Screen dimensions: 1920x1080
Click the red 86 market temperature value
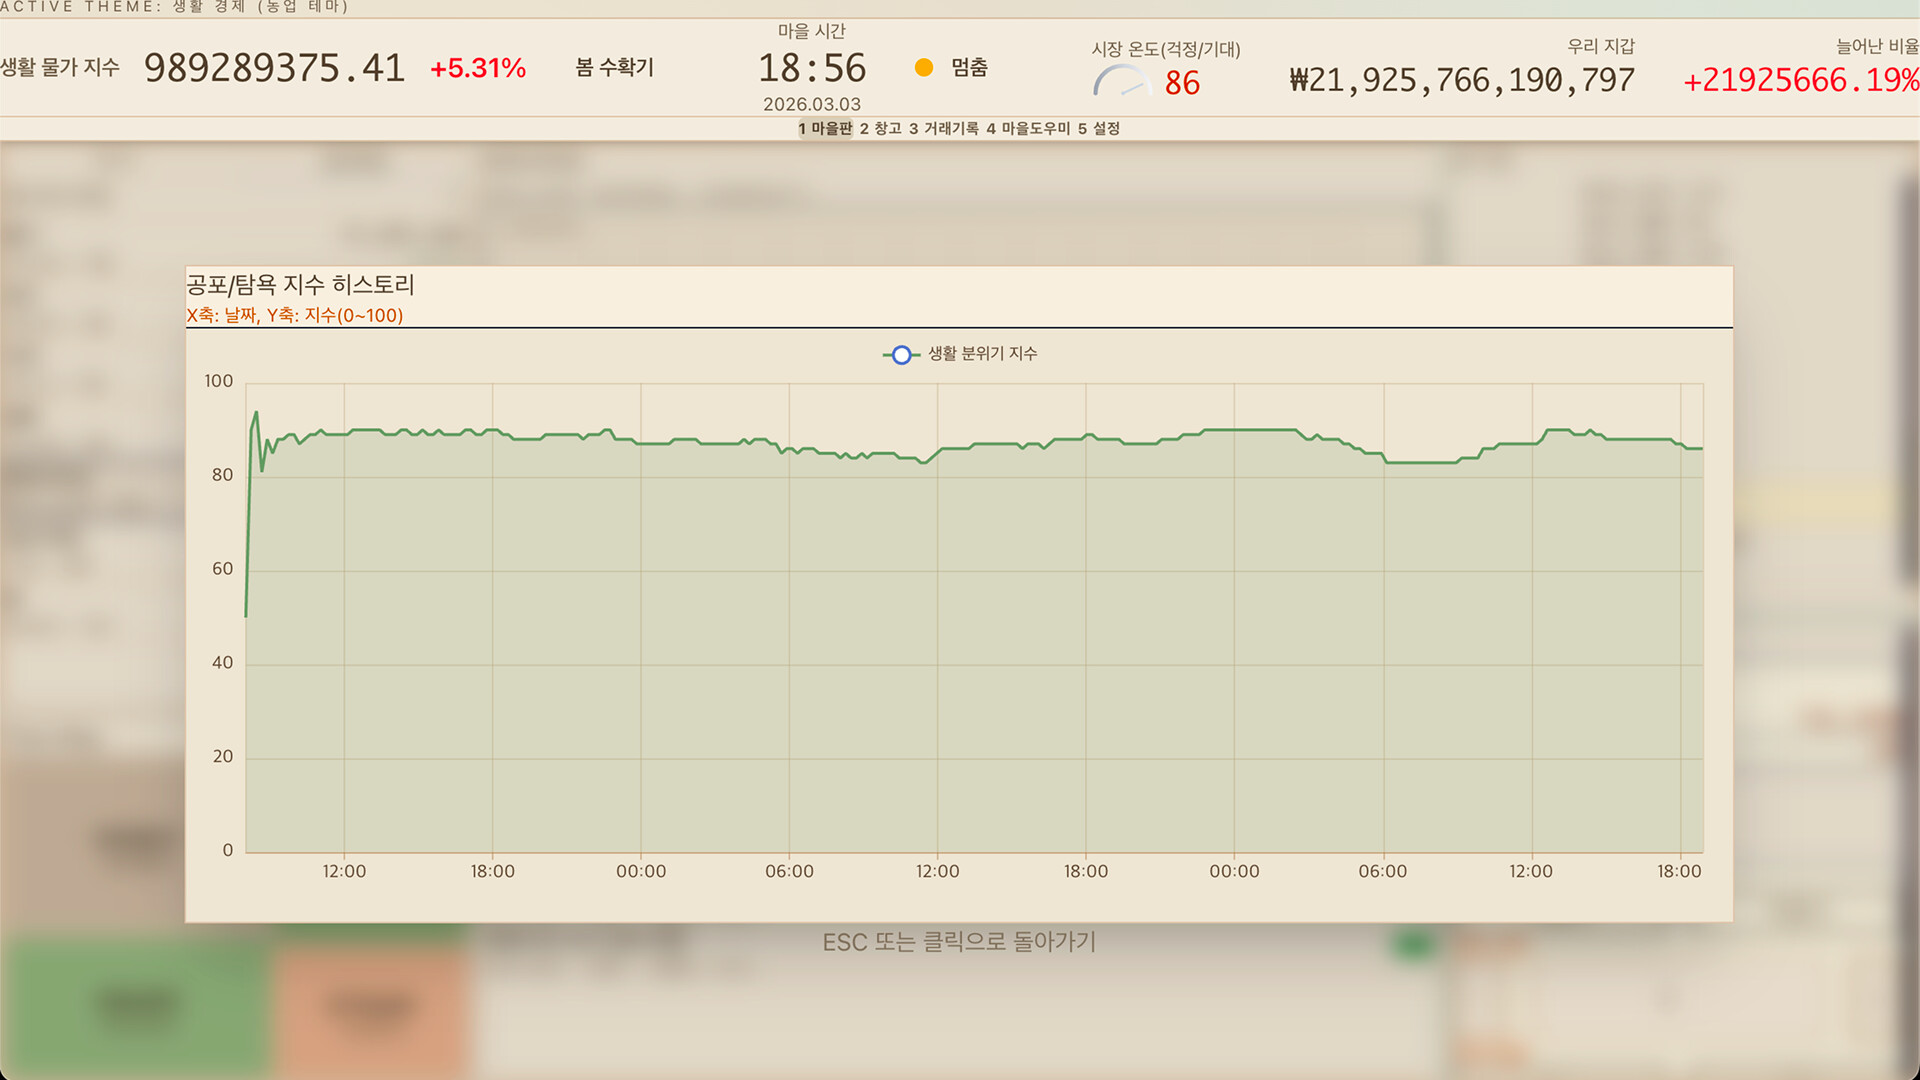[1182, 83]
